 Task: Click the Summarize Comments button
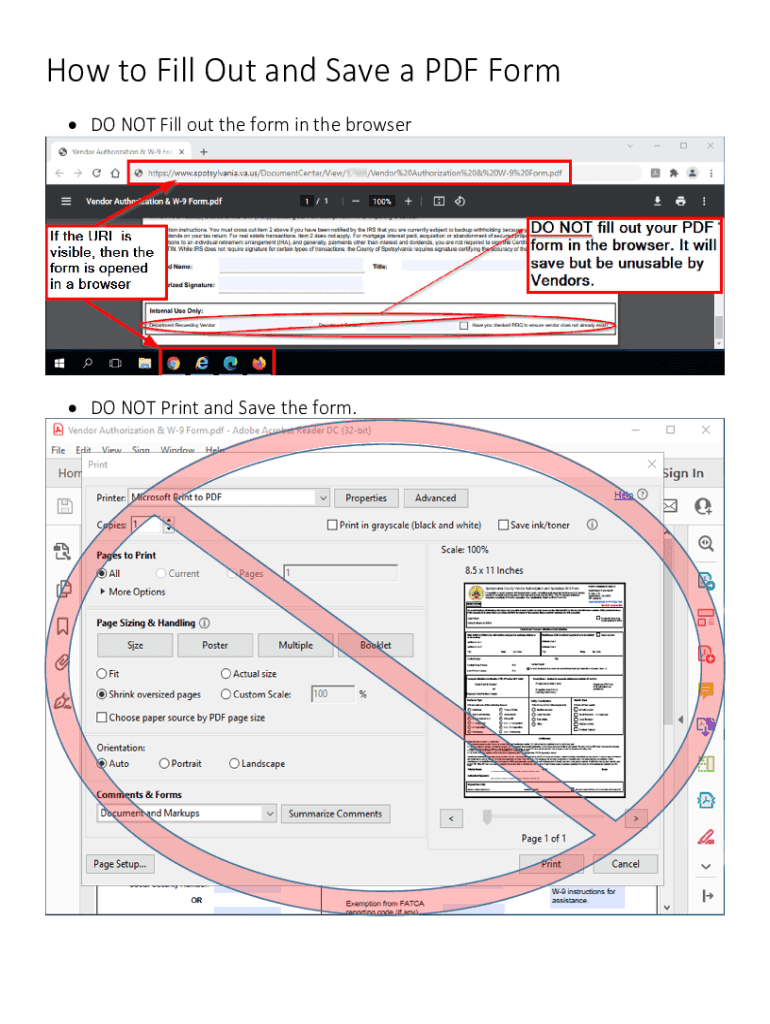coord(335,814)
